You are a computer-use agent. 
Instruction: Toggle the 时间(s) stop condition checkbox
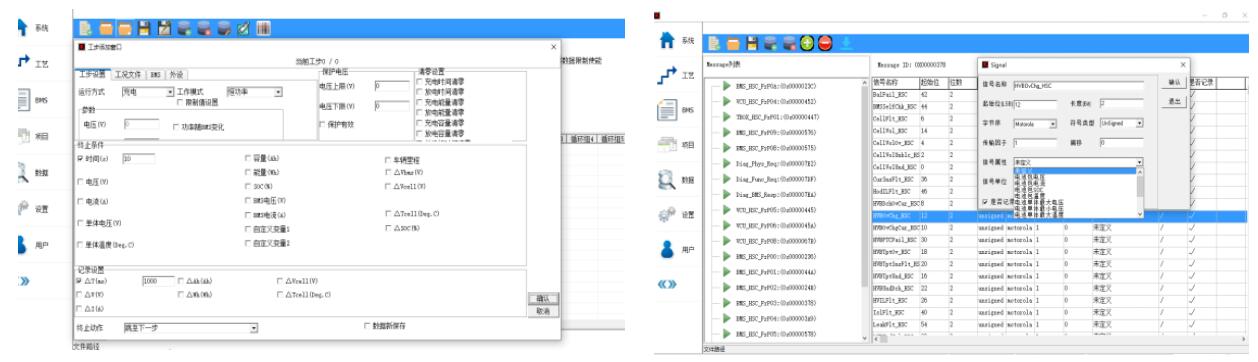(x=81, y=158)
